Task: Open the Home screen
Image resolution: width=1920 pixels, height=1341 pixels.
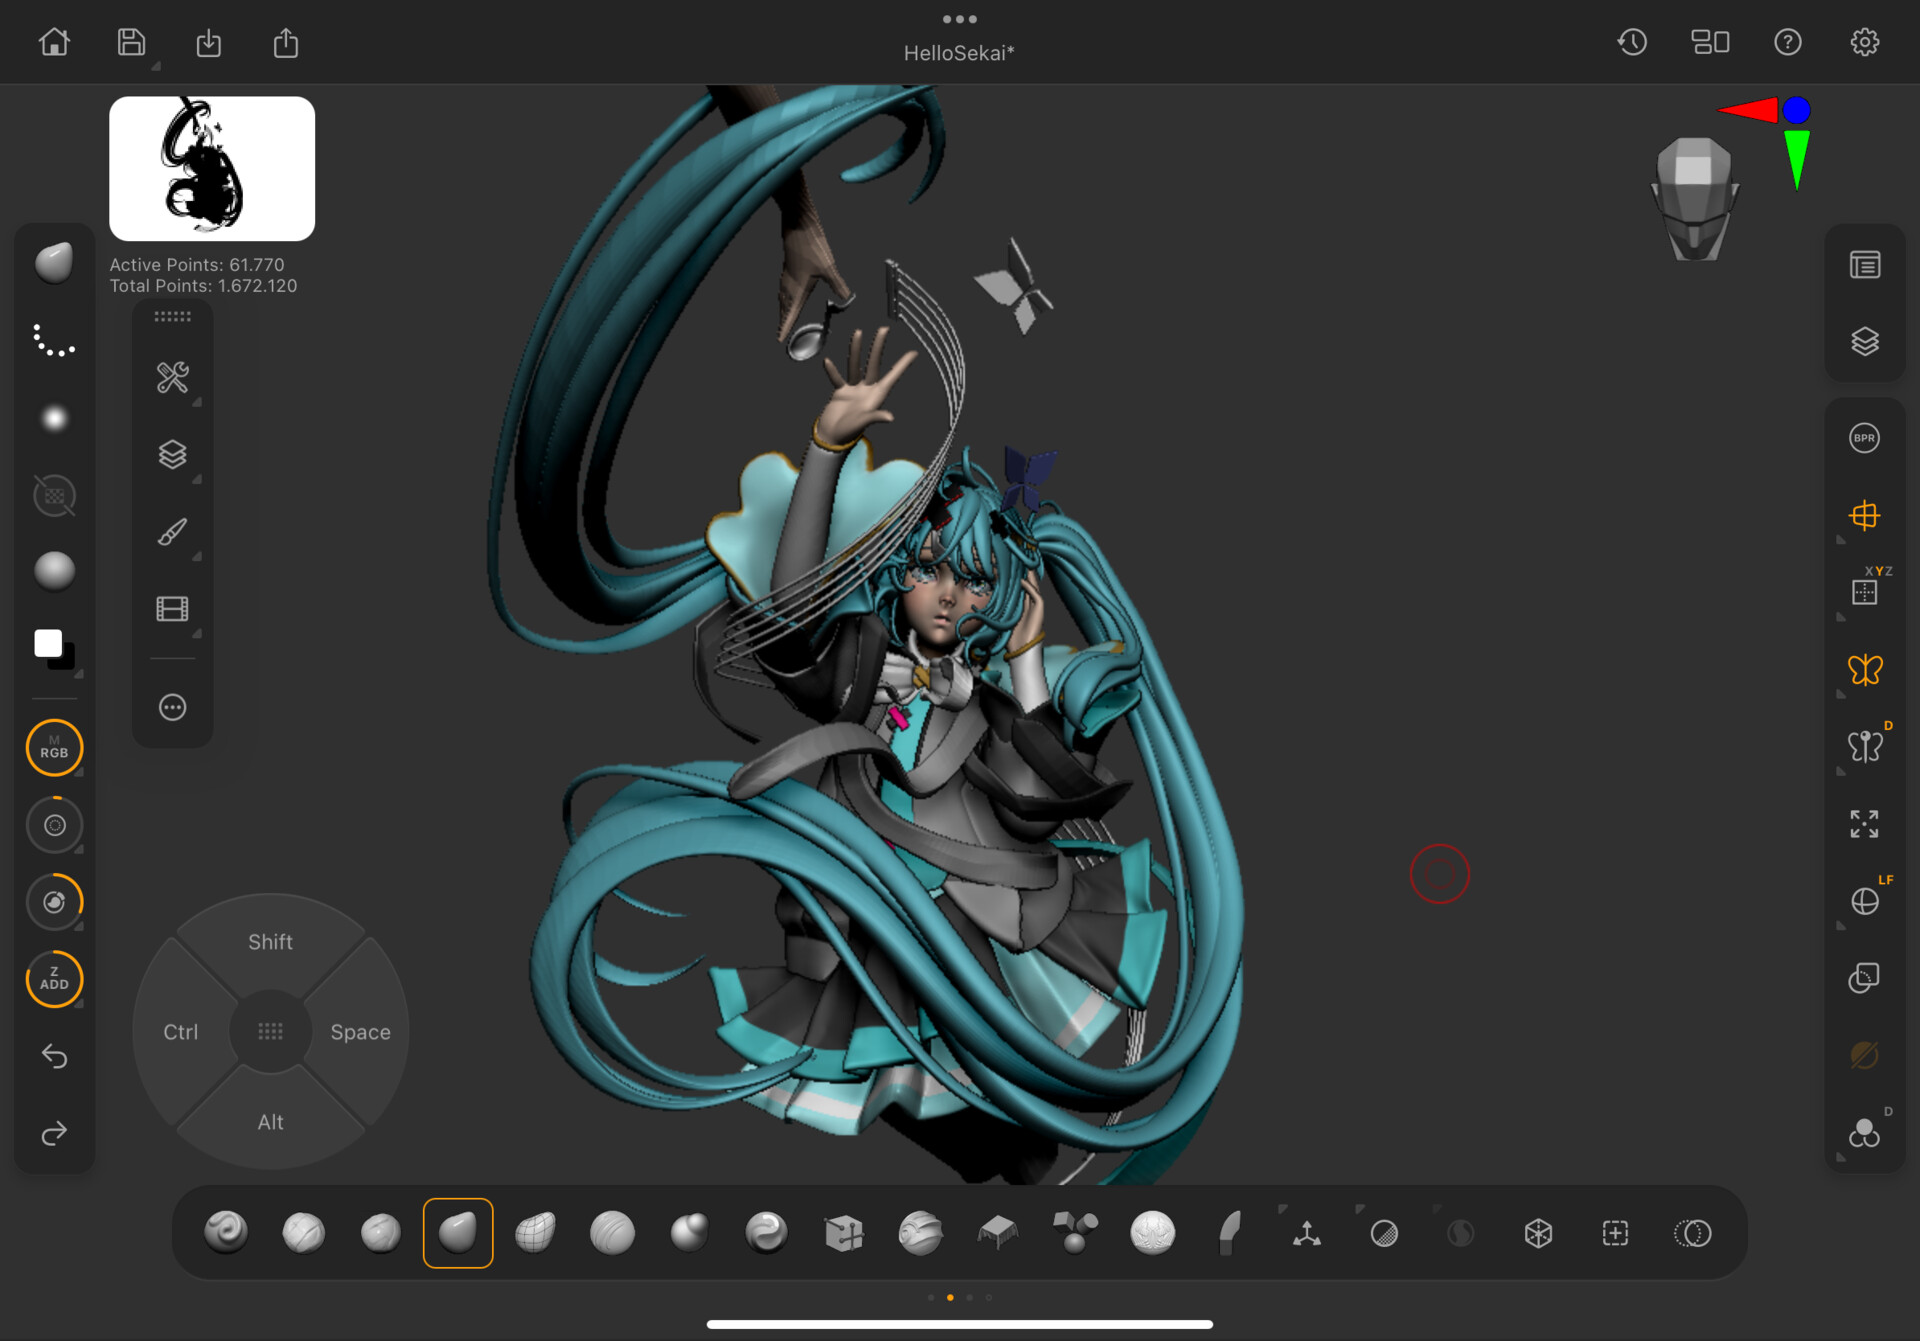Action: coord(54,42)
